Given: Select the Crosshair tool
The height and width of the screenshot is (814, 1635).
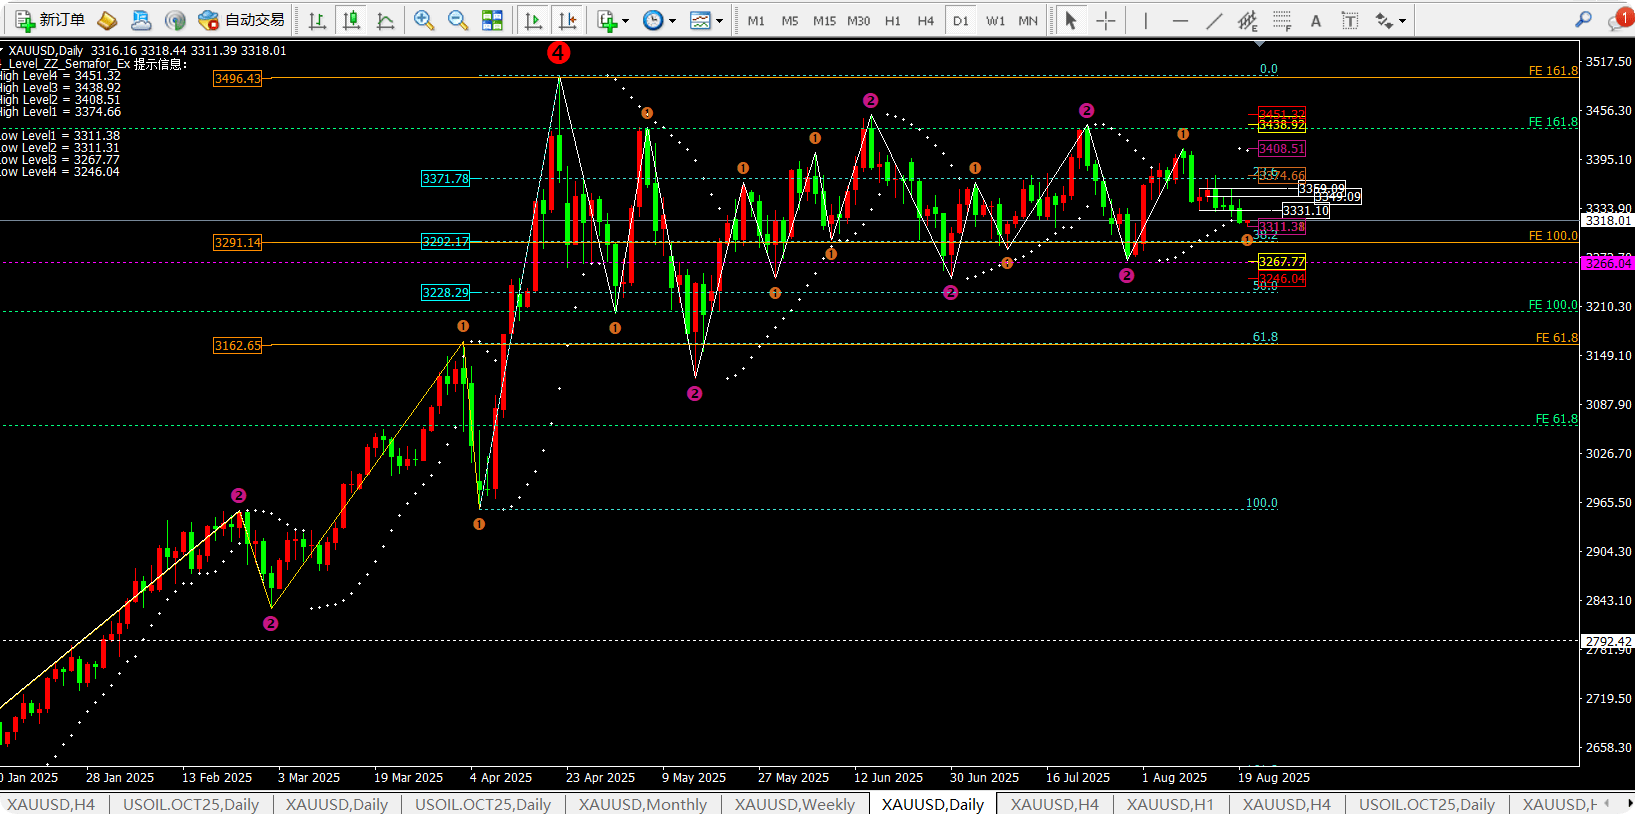Looking at the screenshot, I should (x=1105, y=20).
